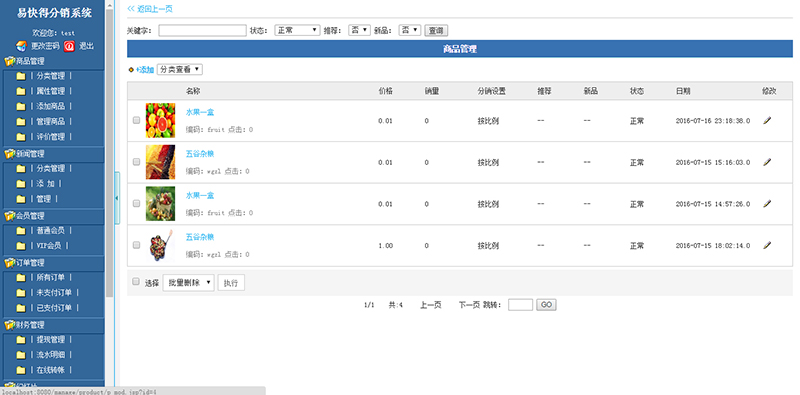Click the 分销设置 column header
Screen dimensions: 800x395
coord(491,91)
